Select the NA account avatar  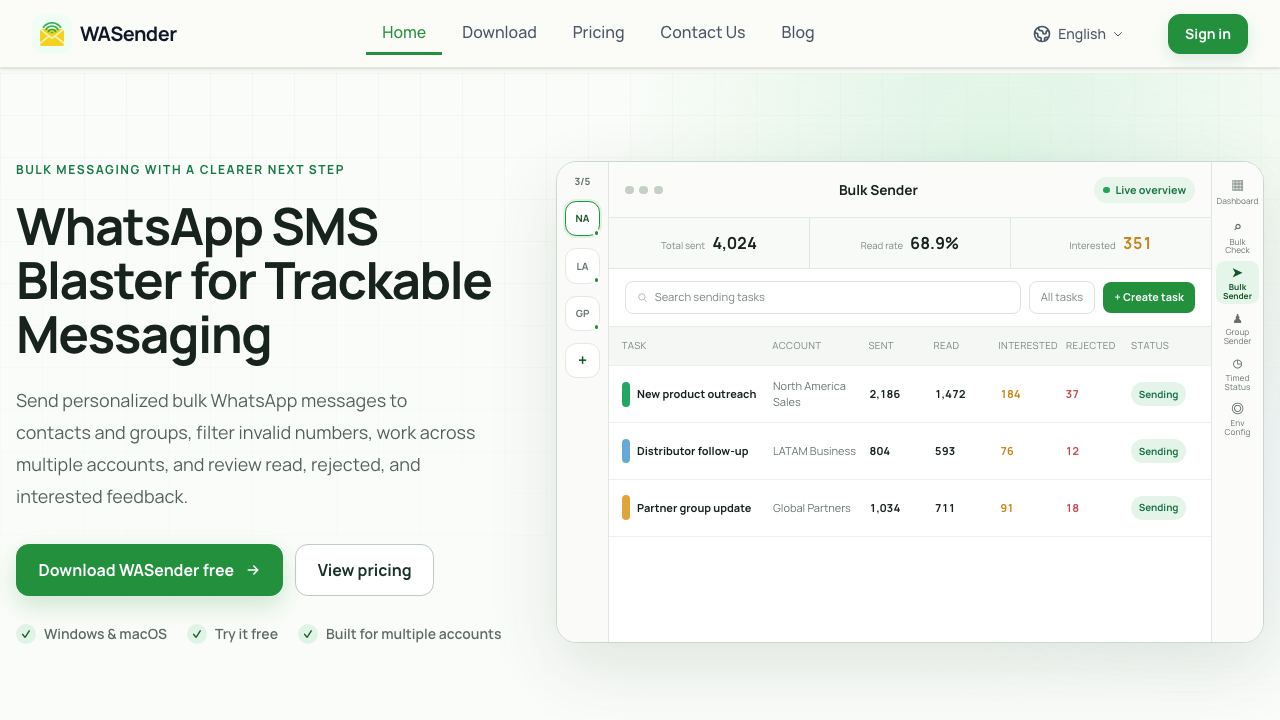coord(582,218)
